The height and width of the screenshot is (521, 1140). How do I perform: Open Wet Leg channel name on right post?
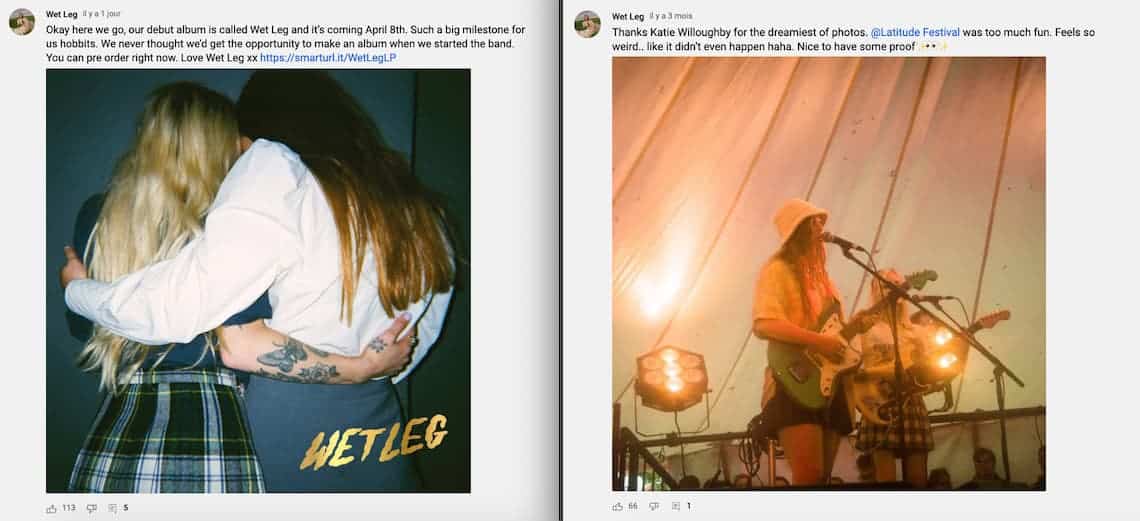(627, 16)
